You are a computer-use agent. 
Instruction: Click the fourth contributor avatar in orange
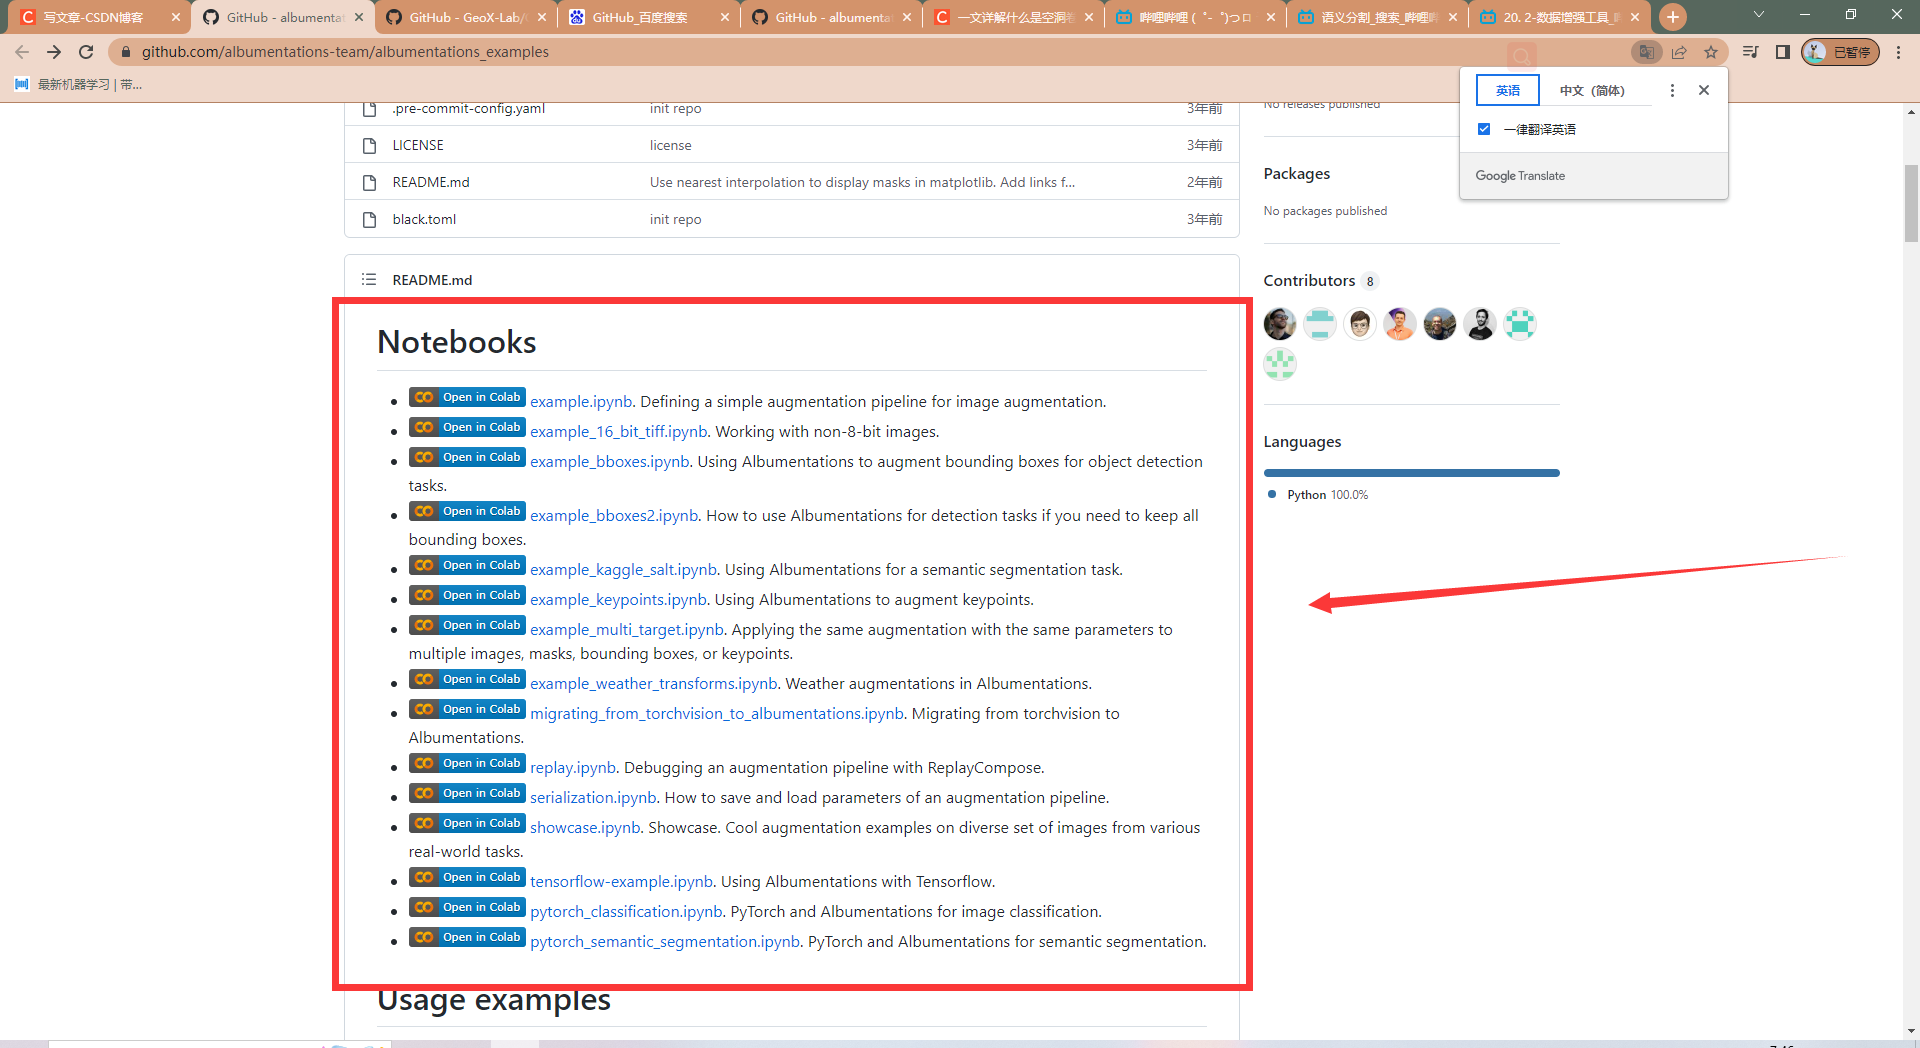(1400, 324)
